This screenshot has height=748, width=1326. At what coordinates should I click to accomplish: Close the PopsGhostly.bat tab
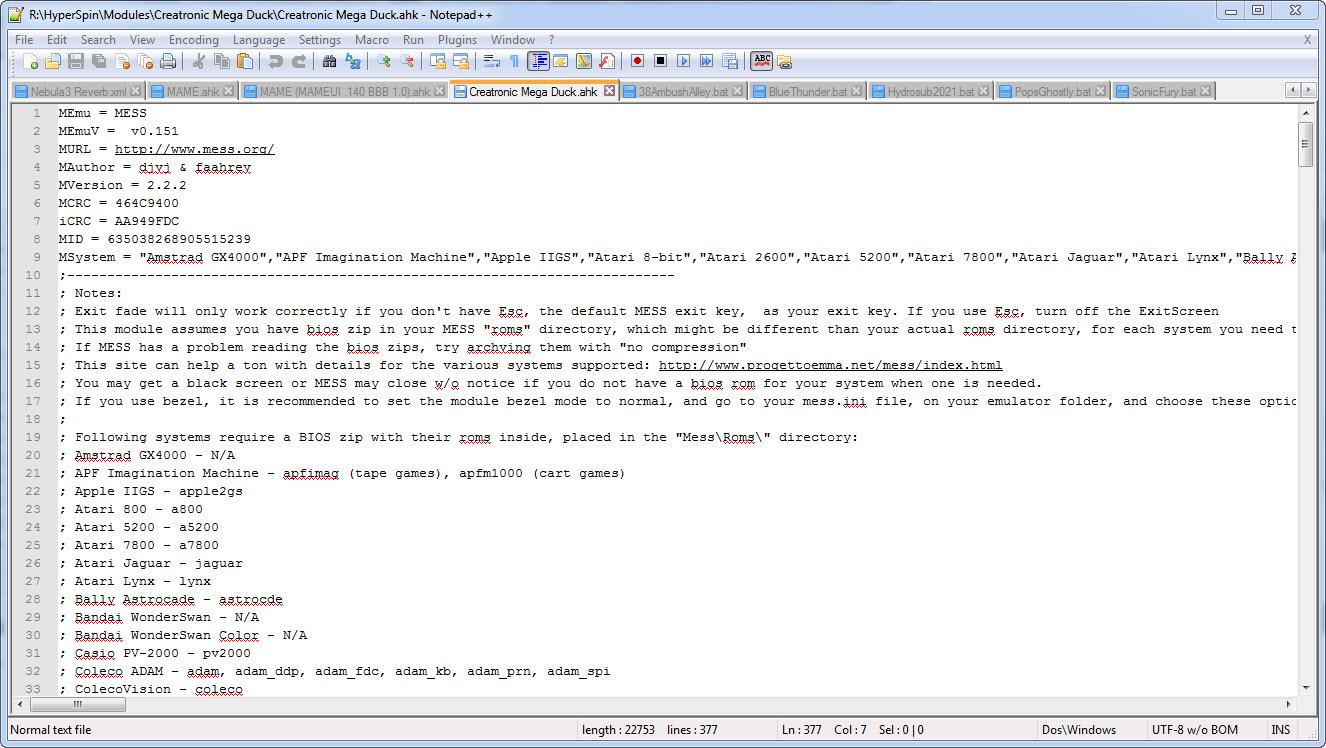1100,91
